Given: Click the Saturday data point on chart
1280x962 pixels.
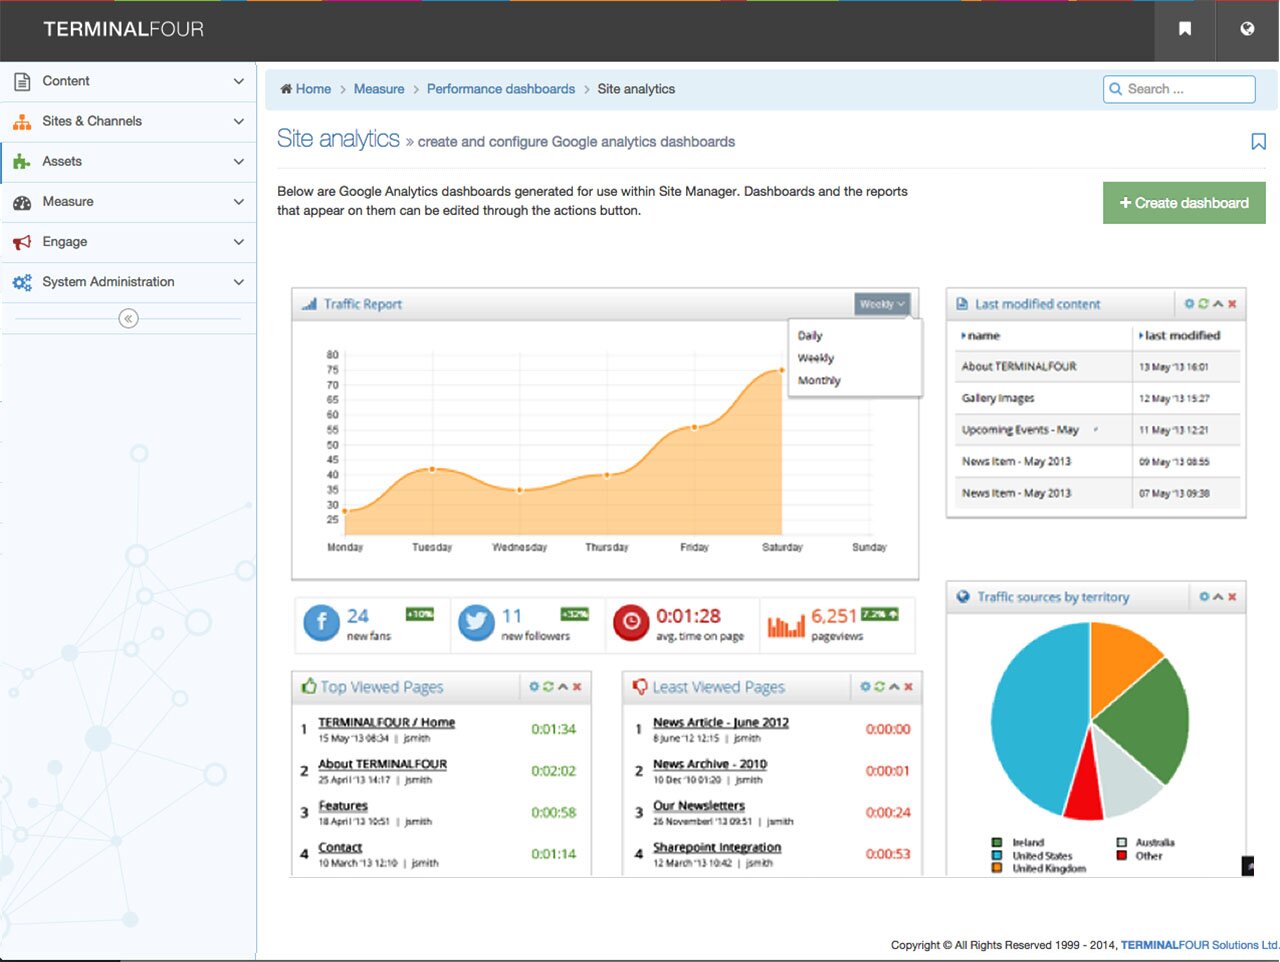Looking at the screenshot, I should point(782,371).
